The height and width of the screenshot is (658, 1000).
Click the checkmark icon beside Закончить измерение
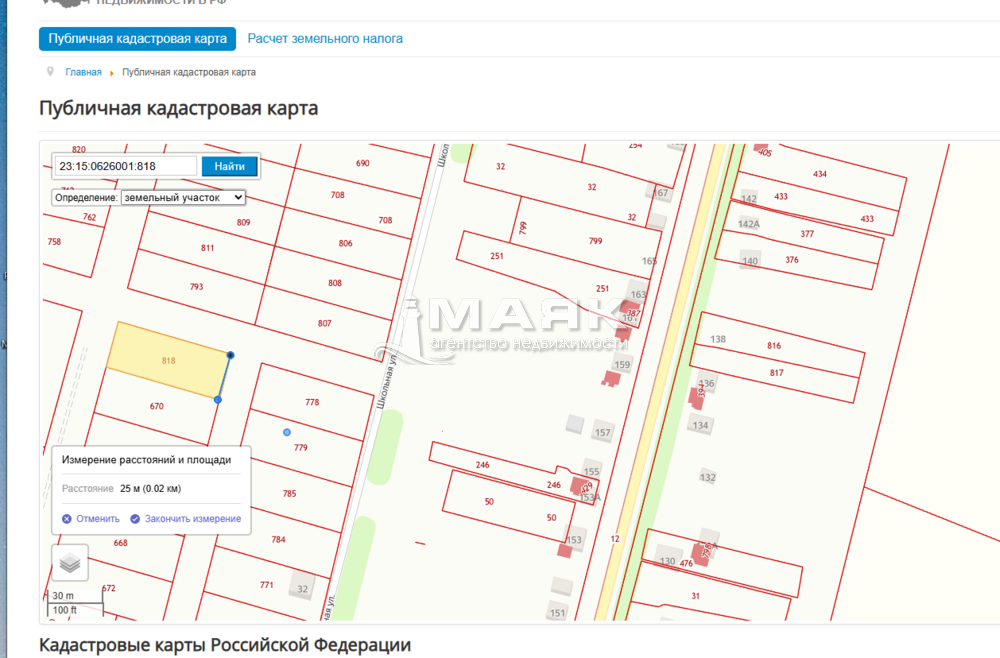click(x=135, y=519)
